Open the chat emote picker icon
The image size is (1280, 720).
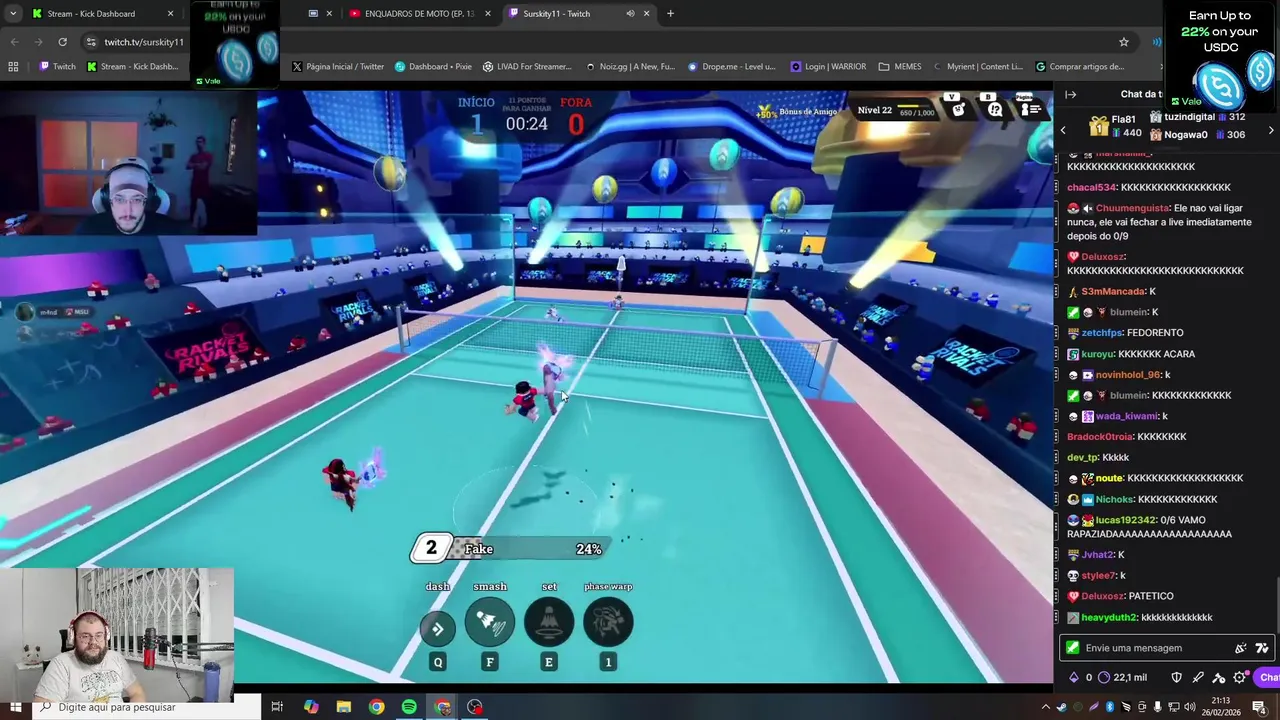point(1261,648)
